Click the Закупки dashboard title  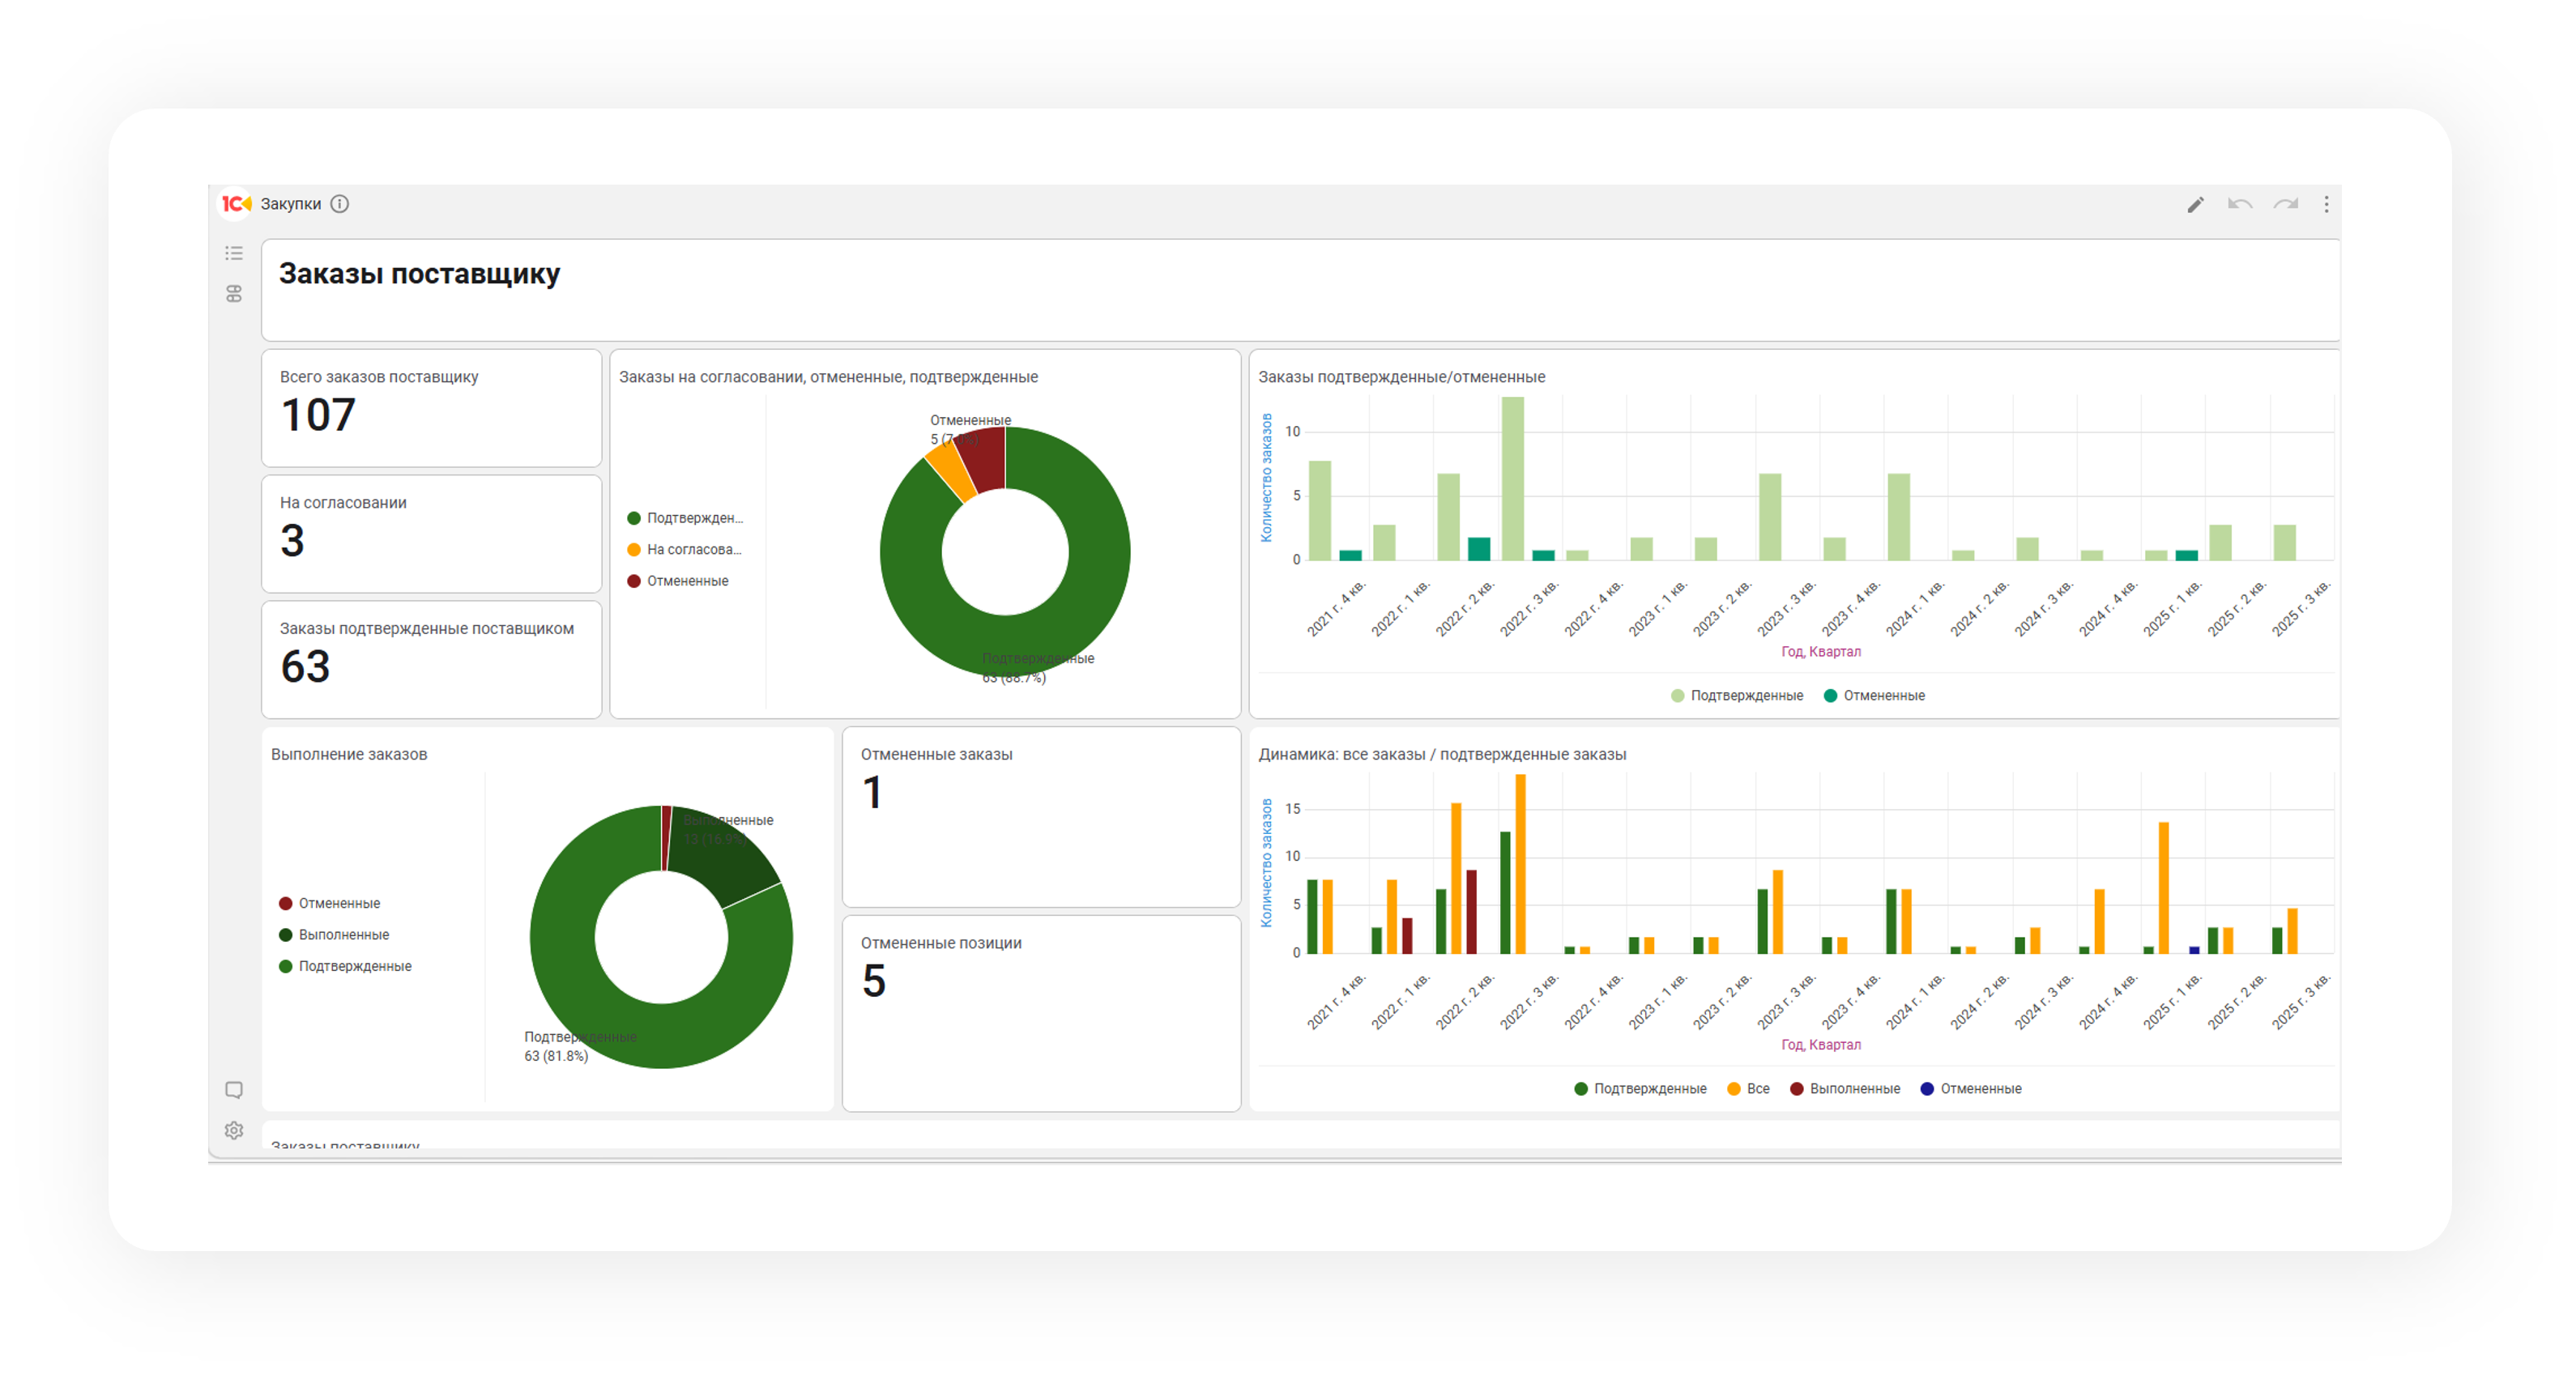(291, 204)
